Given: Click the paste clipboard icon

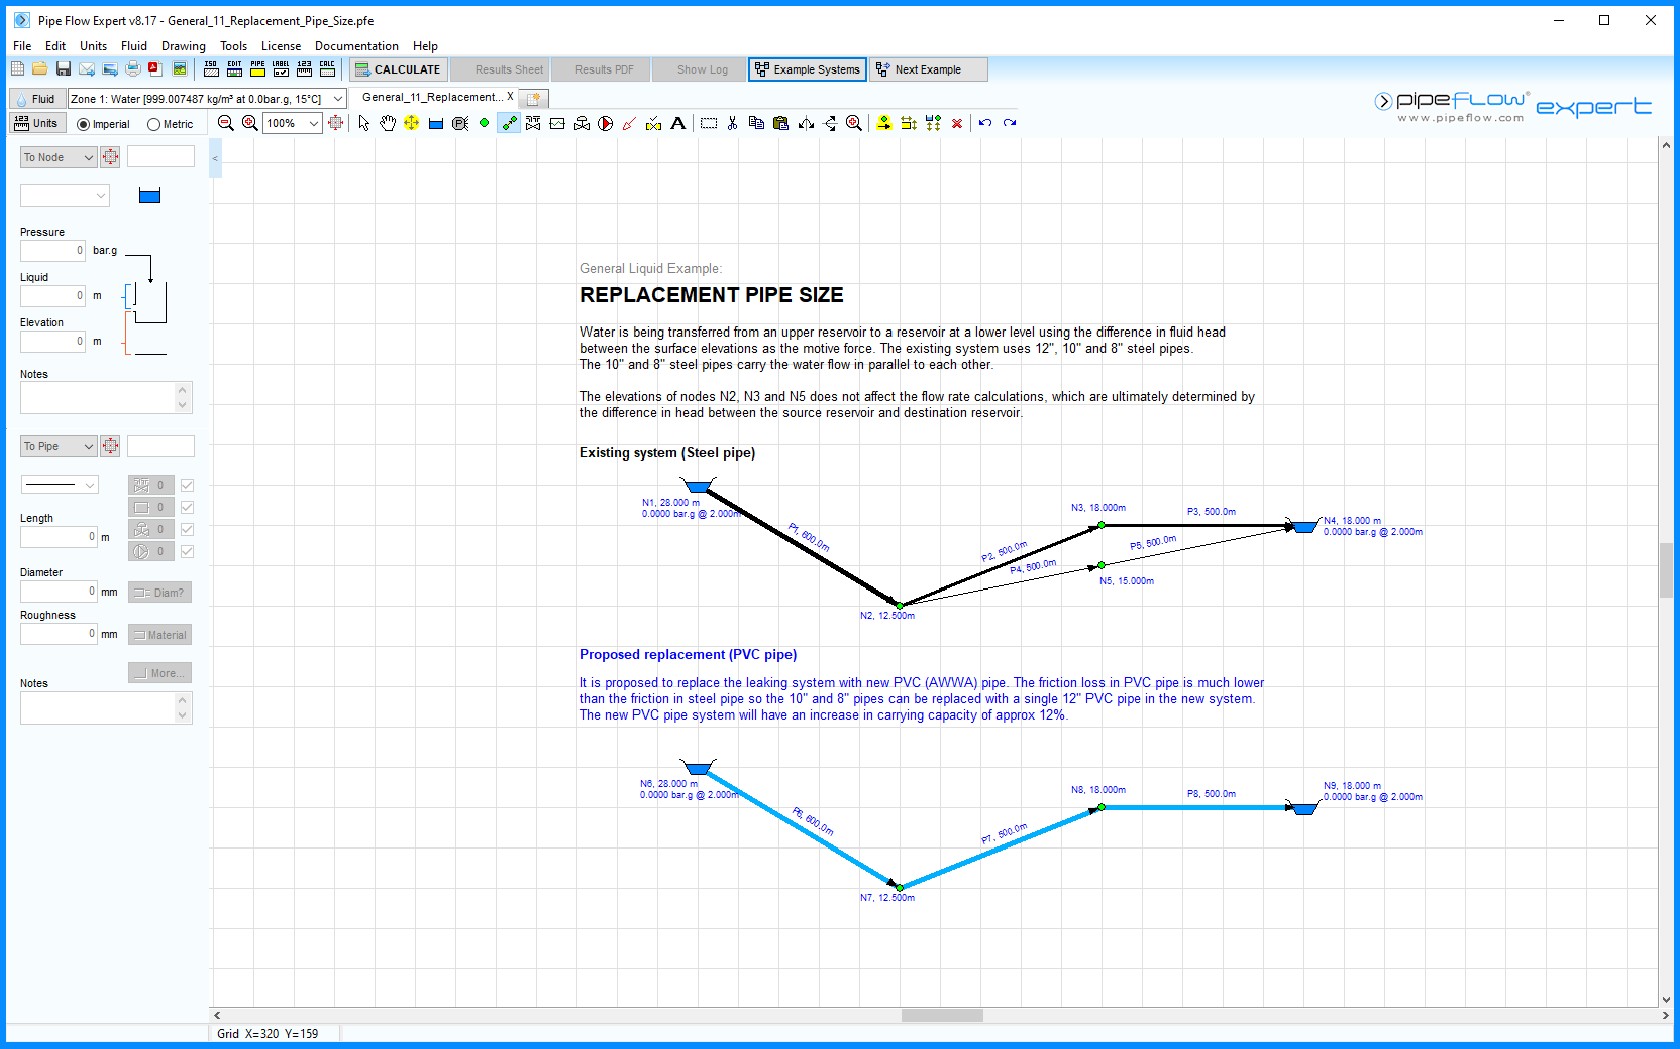Looking at the screenshot, I should click(781, 123).
